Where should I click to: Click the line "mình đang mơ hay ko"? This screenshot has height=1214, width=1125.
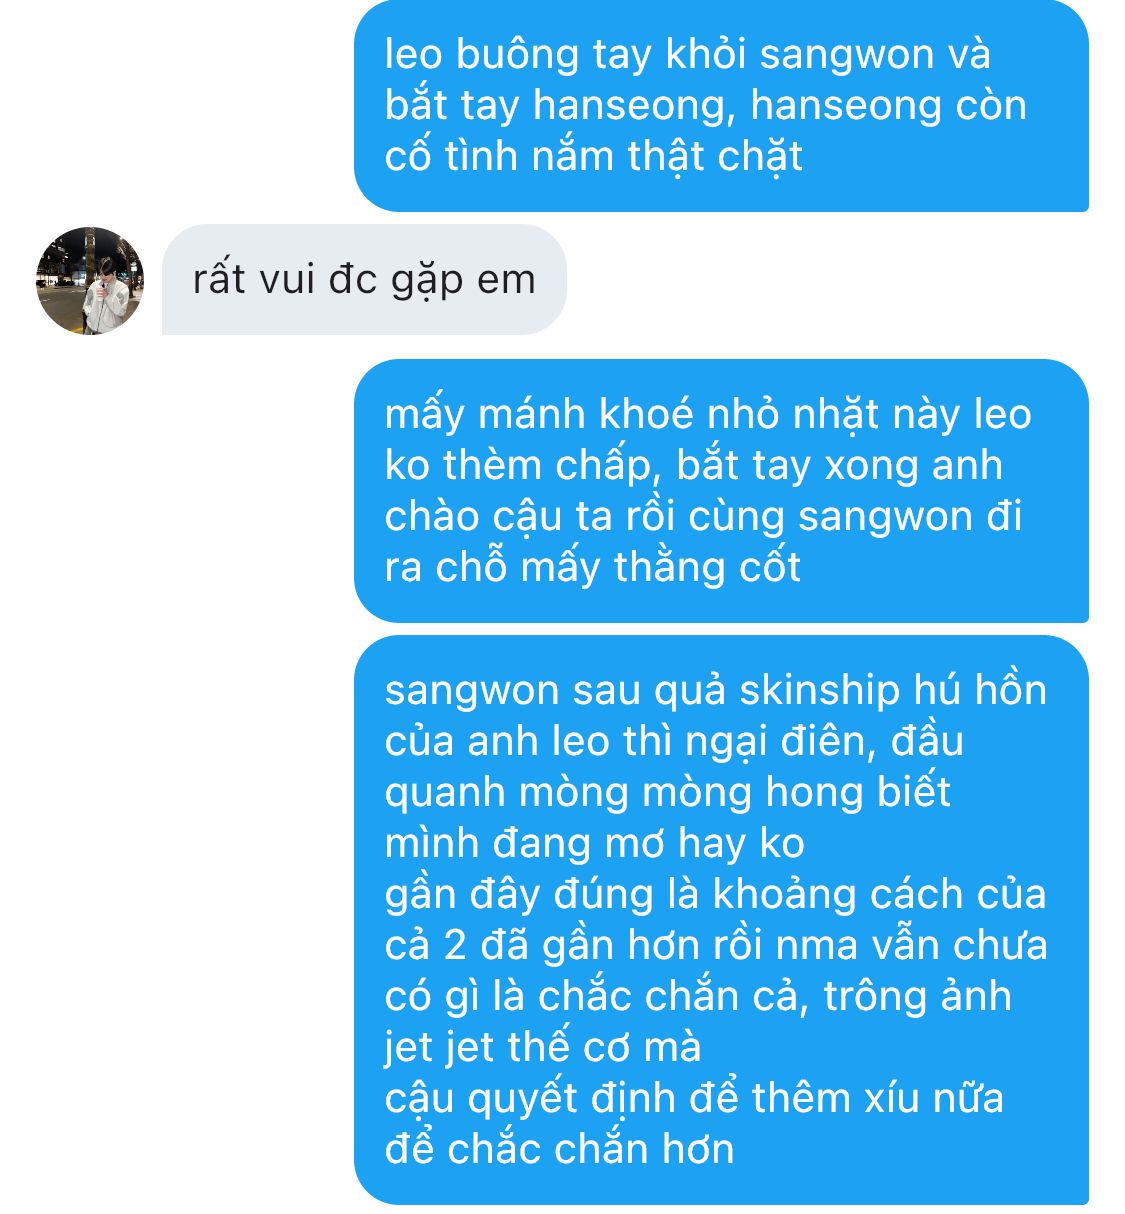pyautogui.click(x=594, y=843)
